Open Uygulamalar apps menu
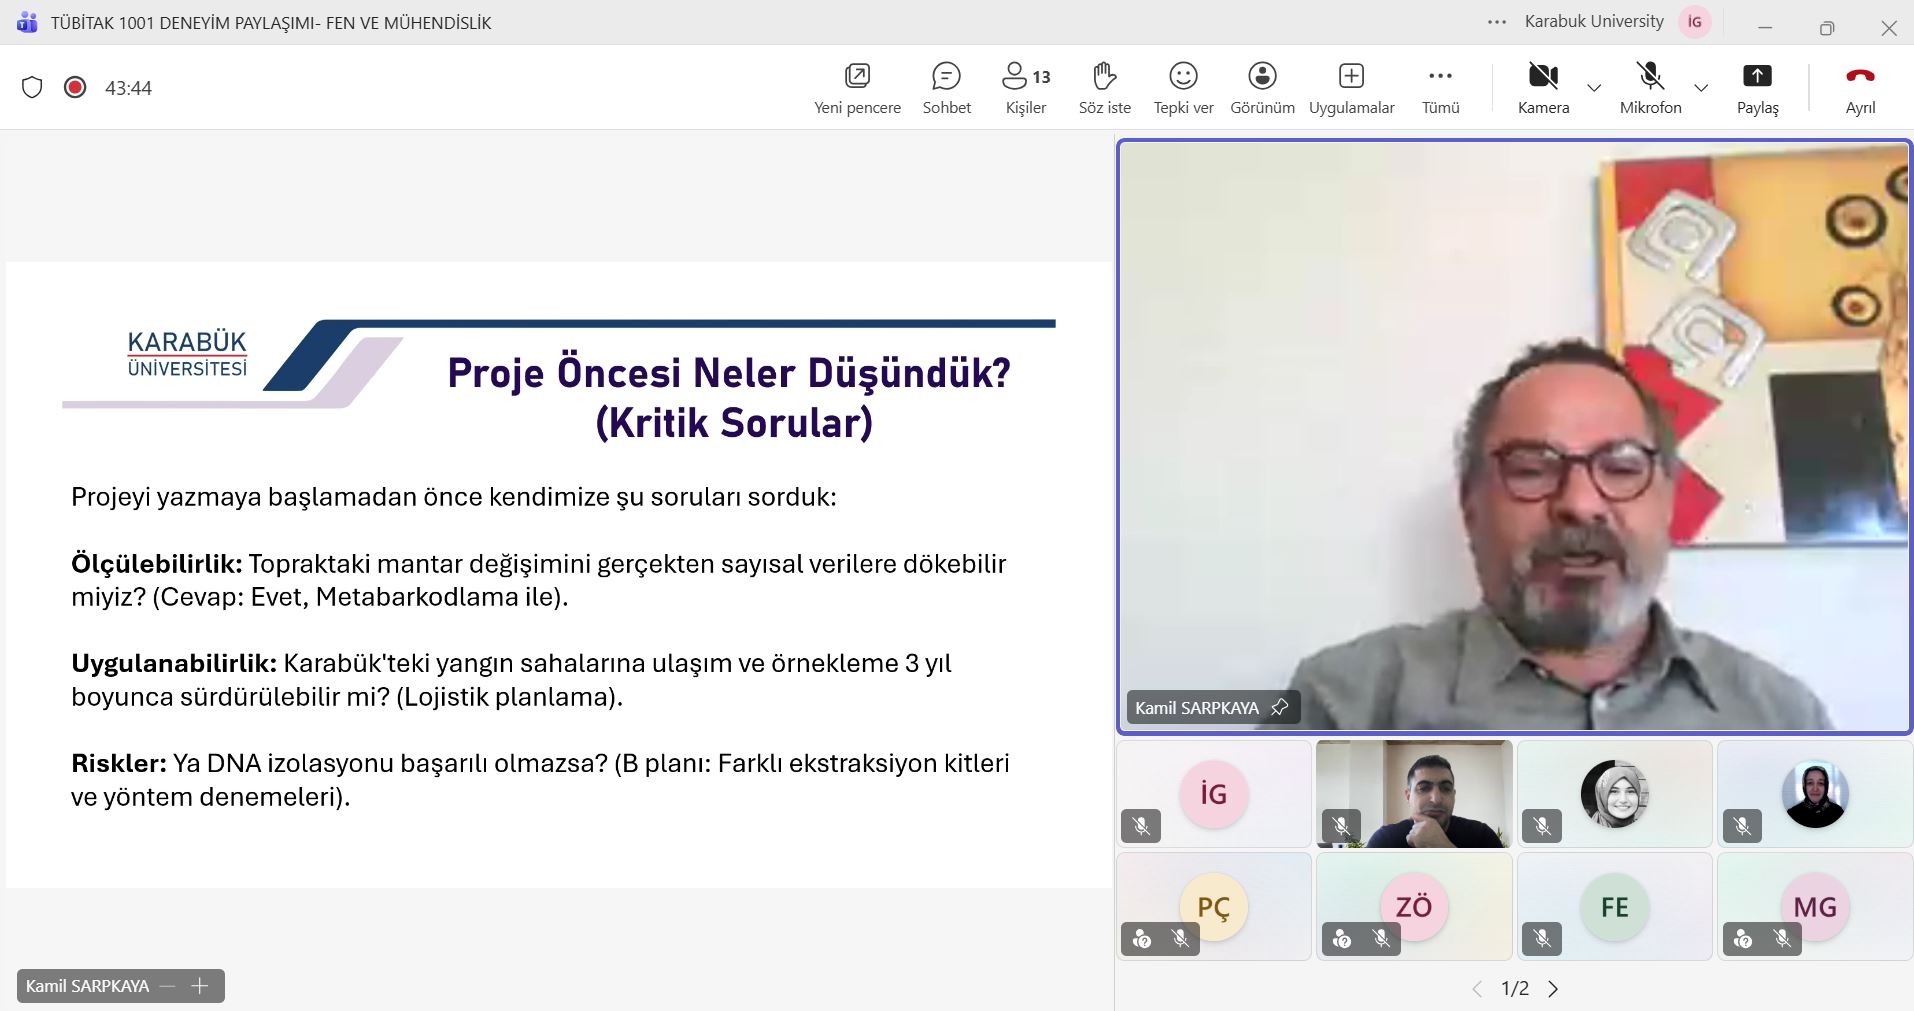The image size is (1914, 1011). [x=1351, y=87]
